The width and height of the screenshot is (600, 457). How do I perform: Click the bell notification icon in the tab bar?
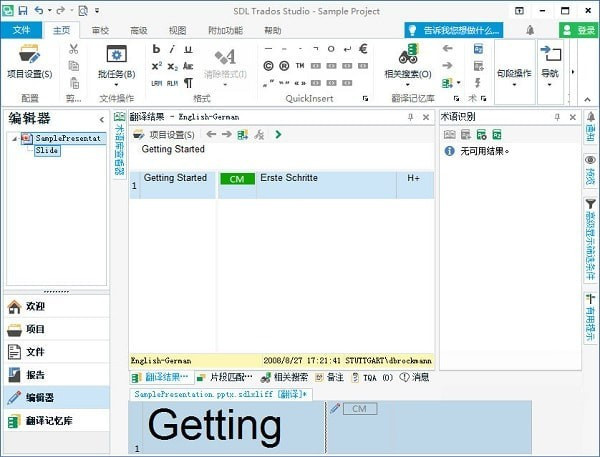pos(530,30)
